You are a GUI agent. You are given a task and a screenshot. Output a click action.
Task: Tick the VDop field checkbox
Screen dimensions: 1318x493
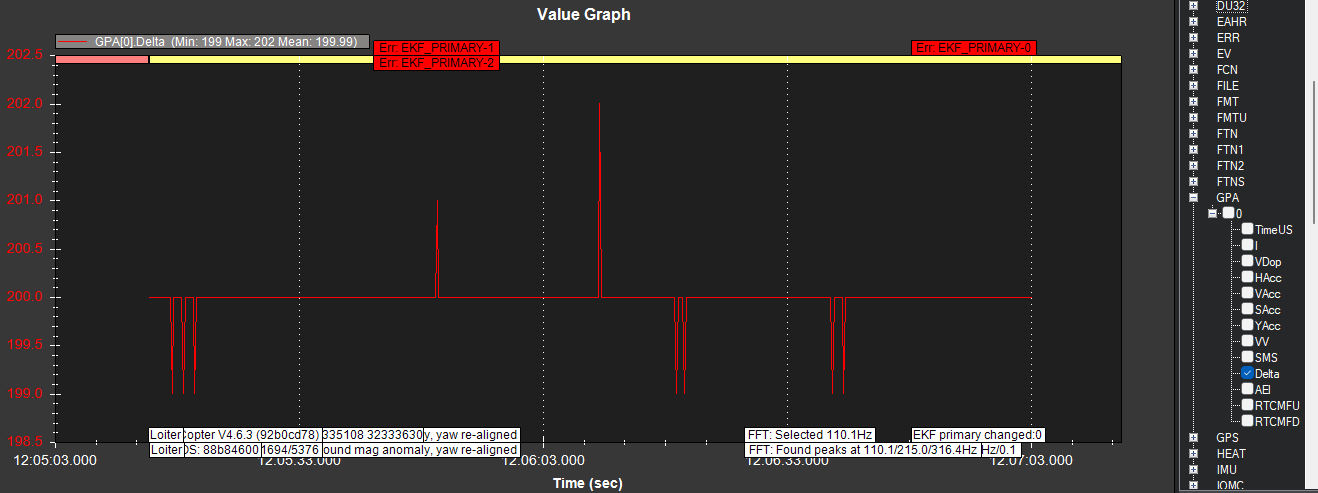coord(1247,261)
